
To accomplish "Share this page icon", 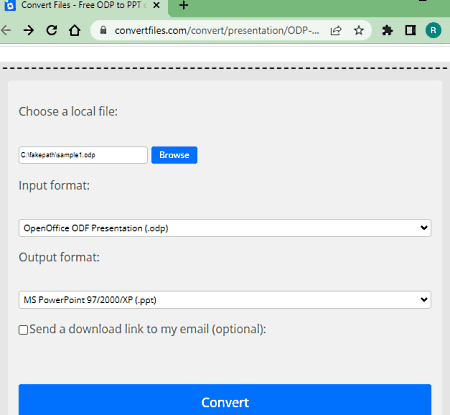I will [336, 31].
